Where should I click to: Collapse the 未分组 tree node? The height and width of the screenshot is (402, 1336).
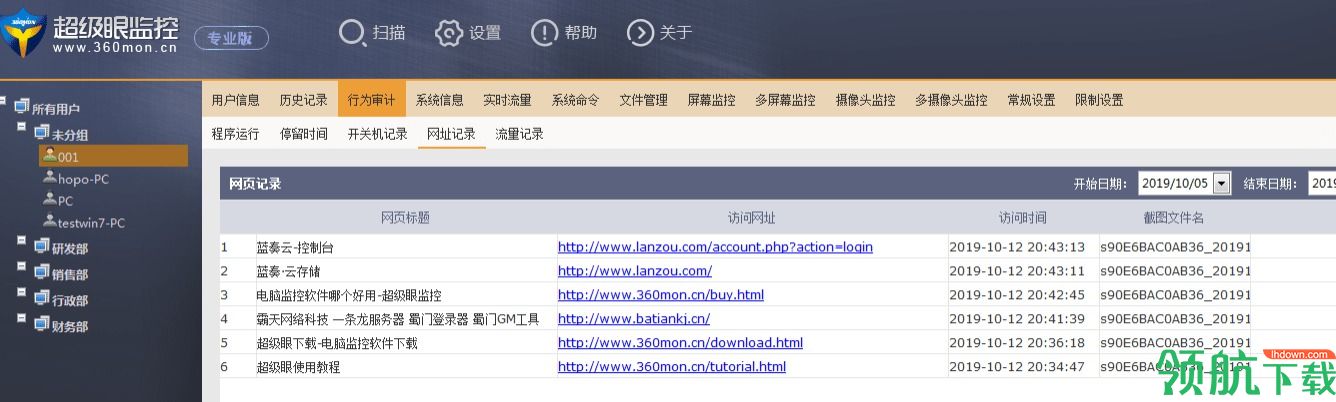click(21, 127)
